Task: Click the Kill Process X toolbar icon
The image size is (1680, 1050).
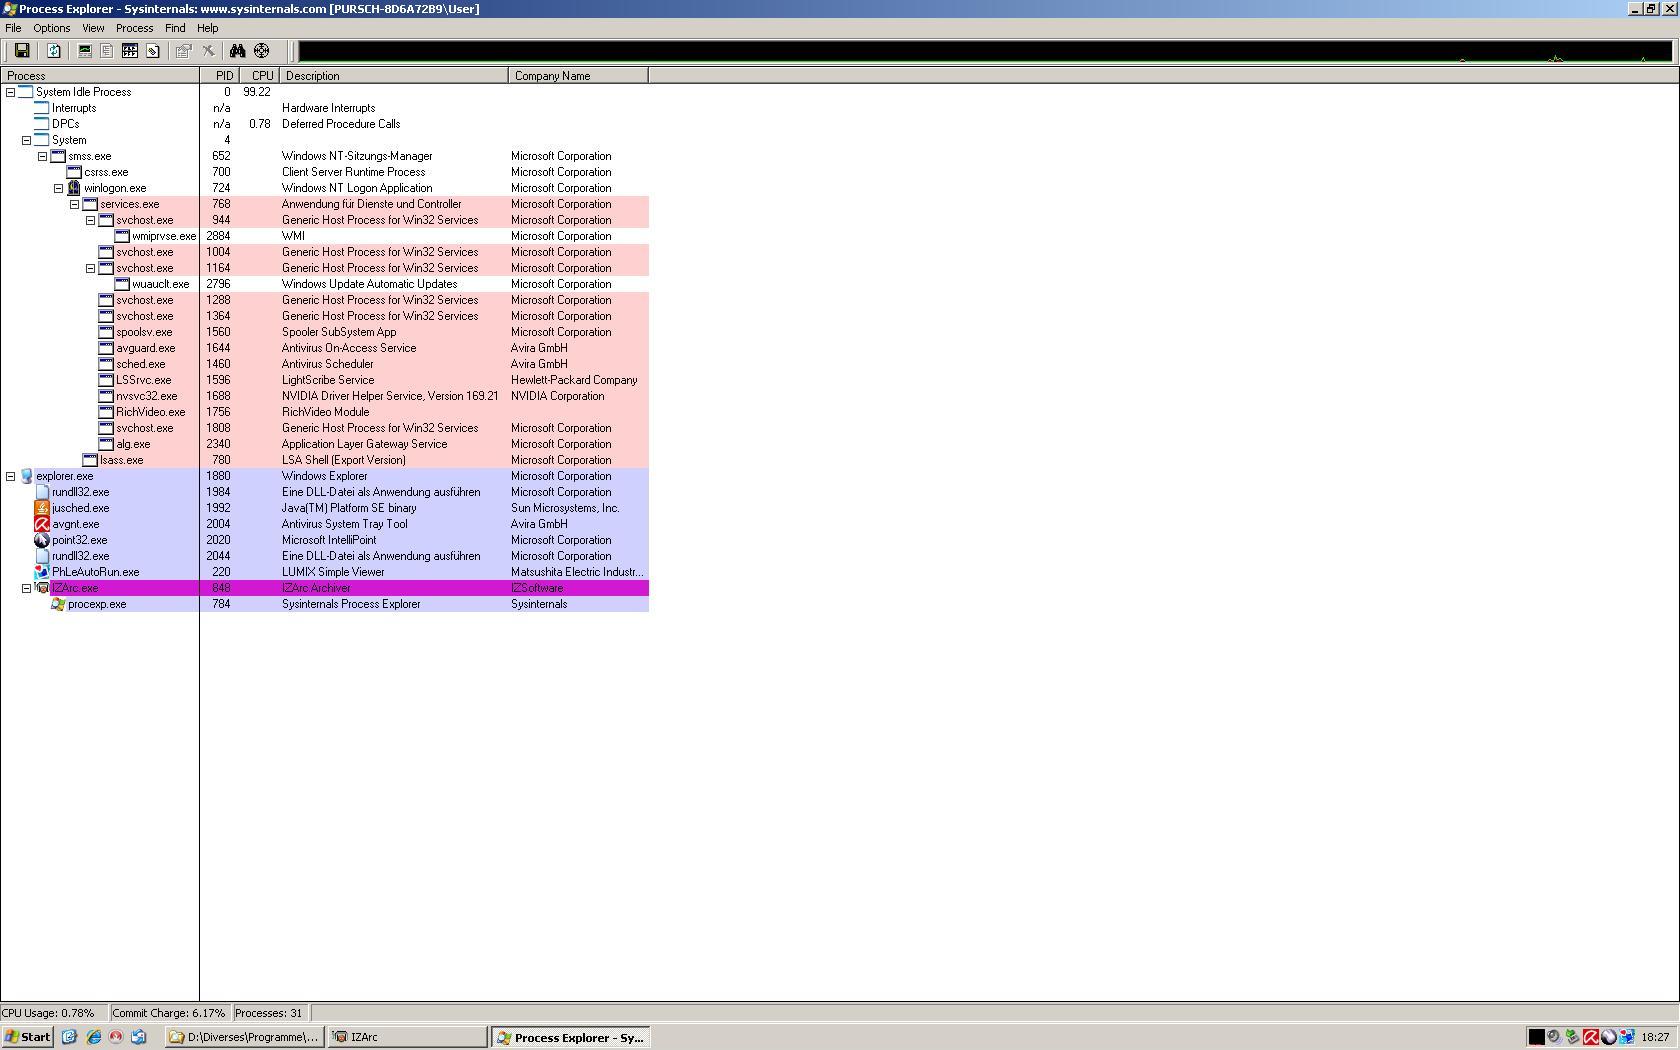Action: click(x=208, y=51)
